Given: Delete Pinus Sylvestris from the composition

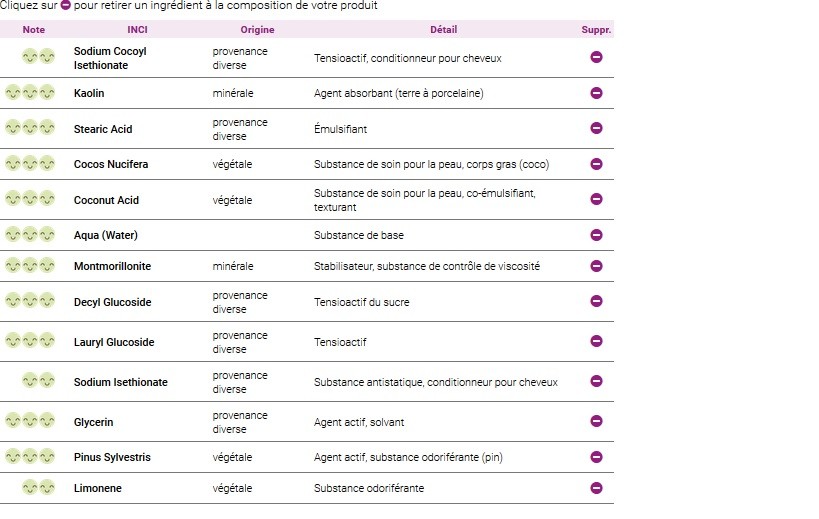Looking at the screenshot, I should [x=596, y=457].
